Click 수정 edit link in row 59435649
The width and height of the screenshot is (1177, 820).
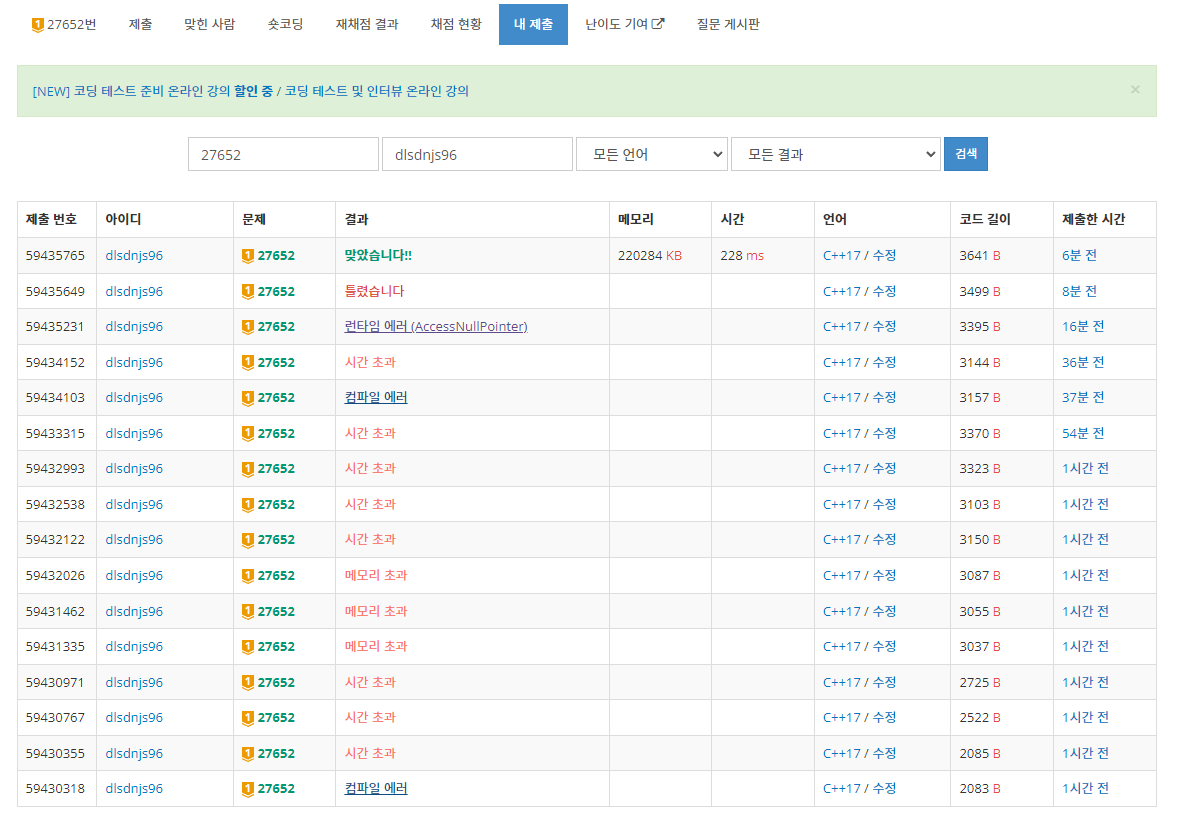[x=884, y=291]
